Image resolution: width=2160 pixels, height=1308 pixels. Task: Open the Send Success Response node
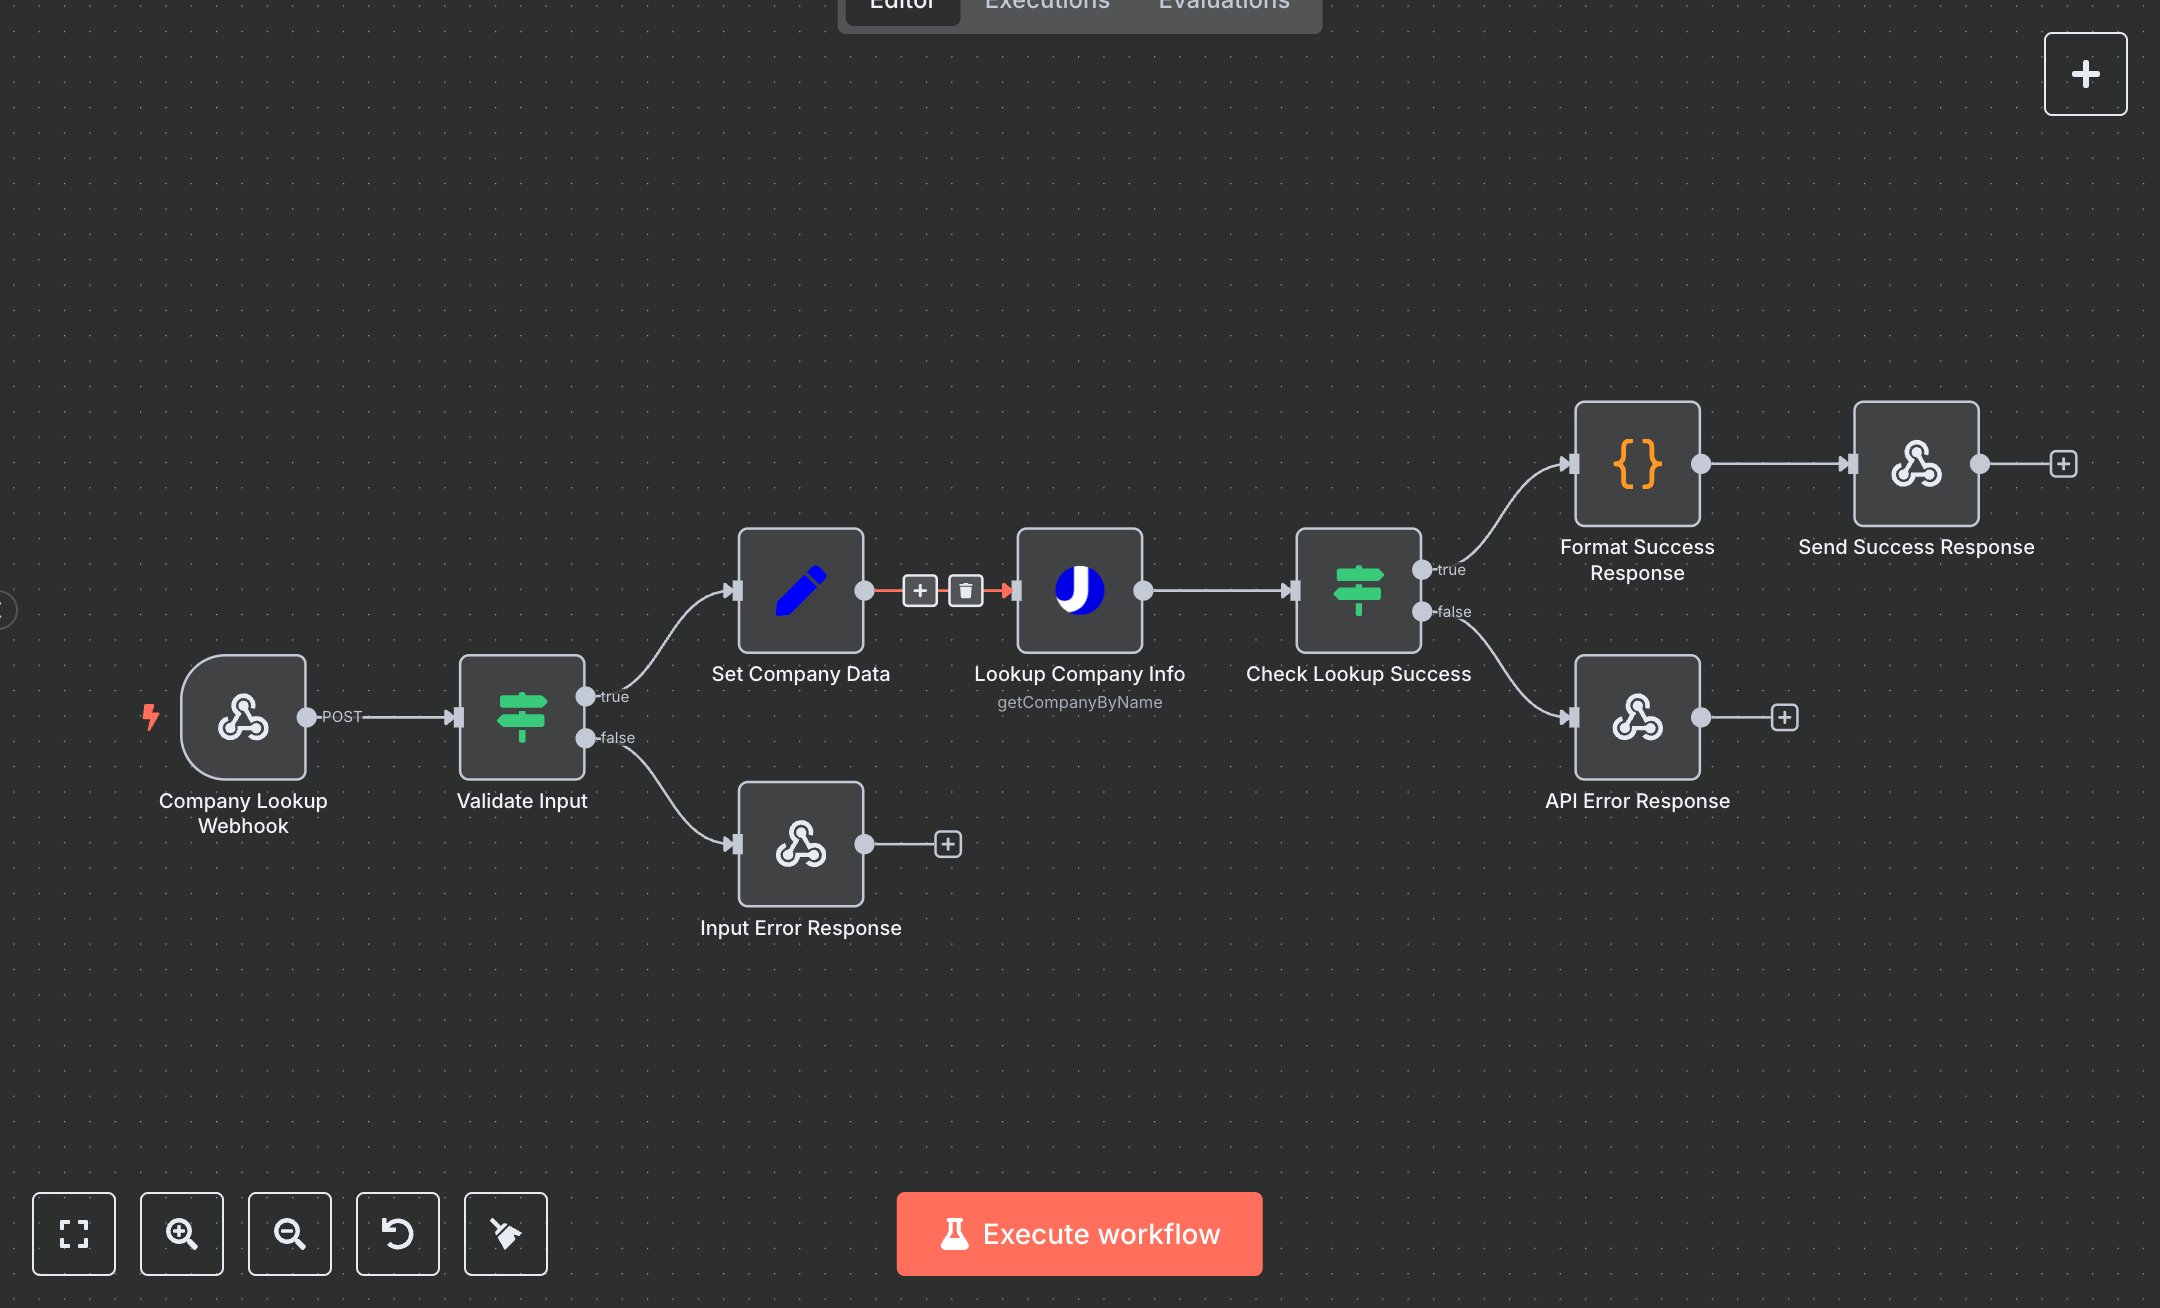pyautogui.click(x=1915, y=464)
